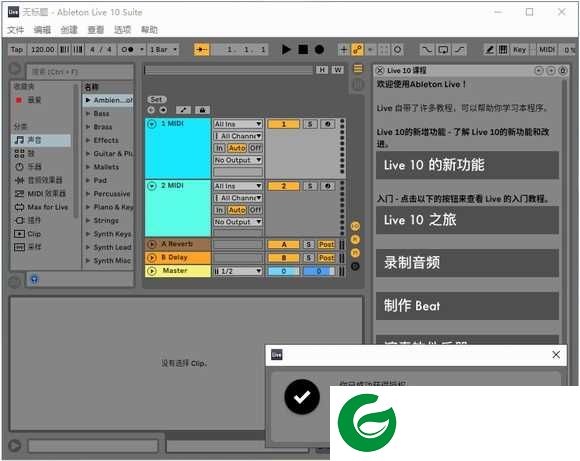Click the Session Record circle button
Image resolution: width=580 pixels, height=461 pixels.
tap(398, 49)
